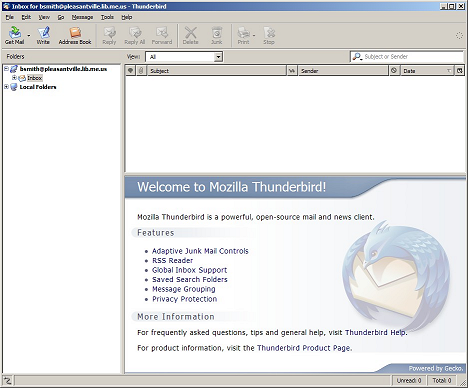
Task: Visit the Thunderbird Help link
Action: (x=375, y=332)
